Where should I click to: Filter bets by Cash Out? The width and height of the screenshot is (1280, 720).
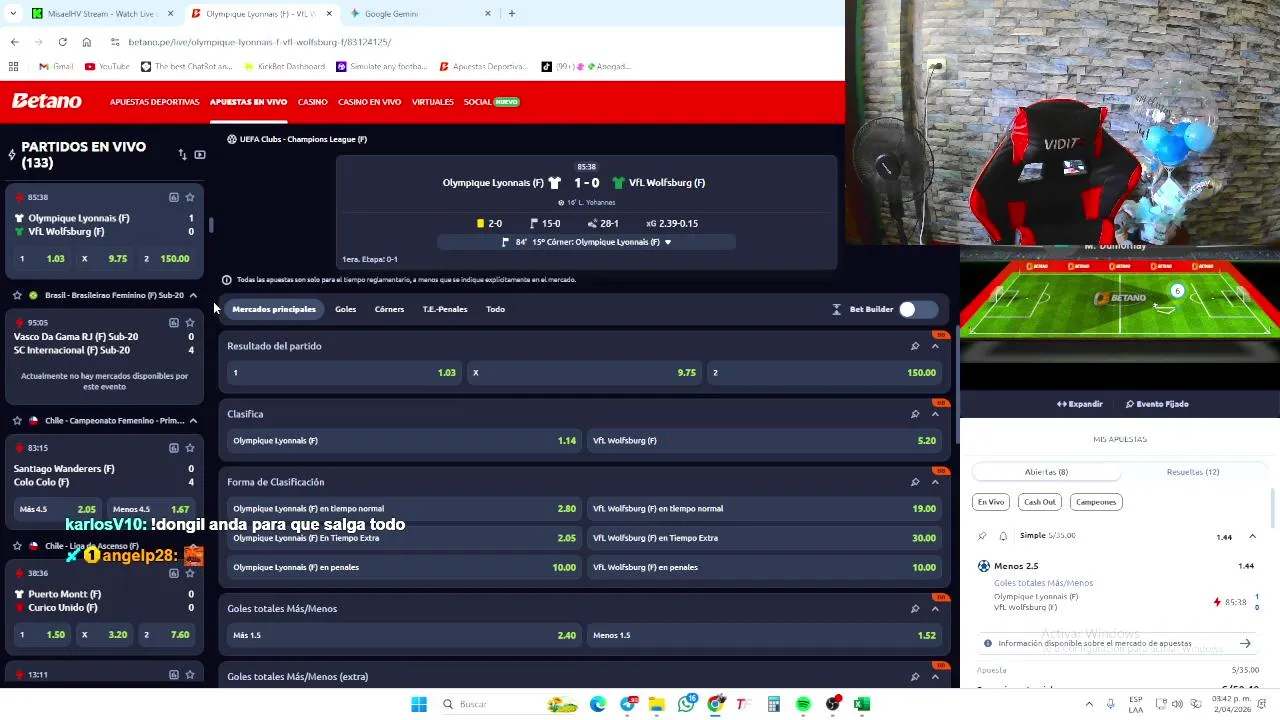click(1040, 502)
